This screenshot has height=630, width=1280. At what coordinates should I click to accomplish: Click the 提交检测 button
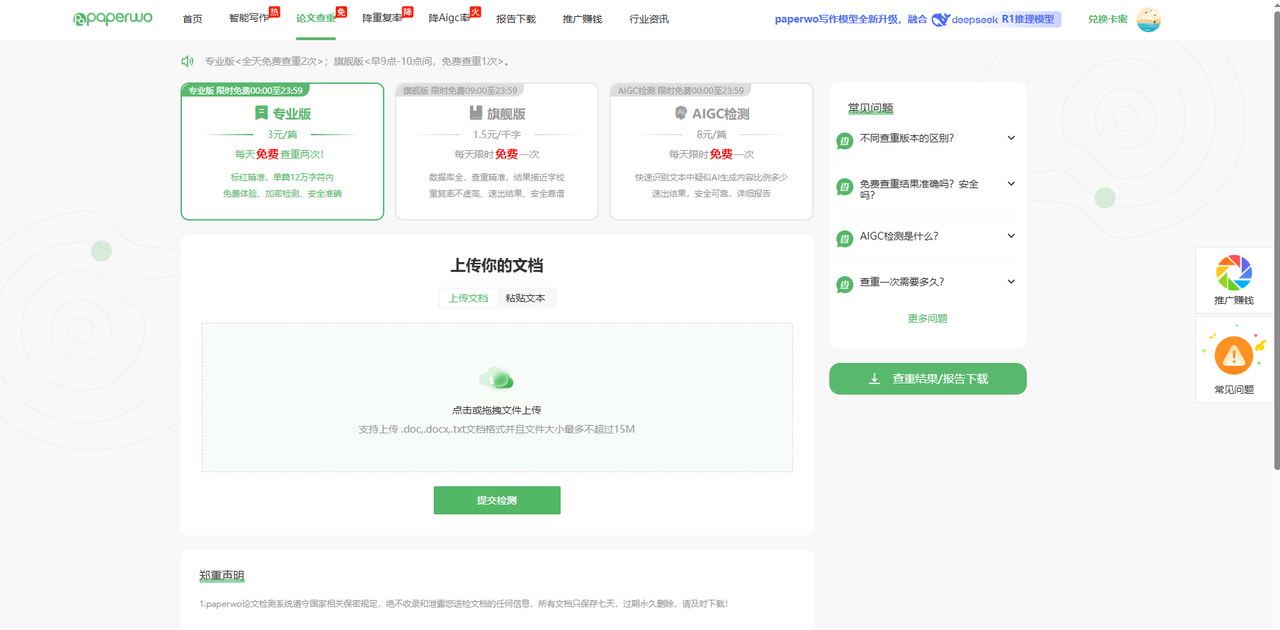(496, 500)
